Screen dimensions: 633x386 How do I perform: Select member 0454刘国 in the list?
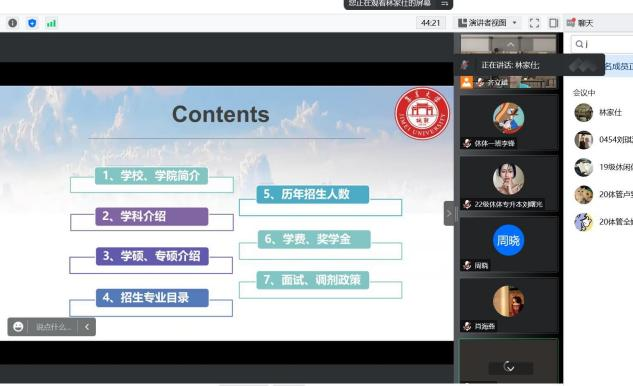pyautogui.click(x=603, y=140)
